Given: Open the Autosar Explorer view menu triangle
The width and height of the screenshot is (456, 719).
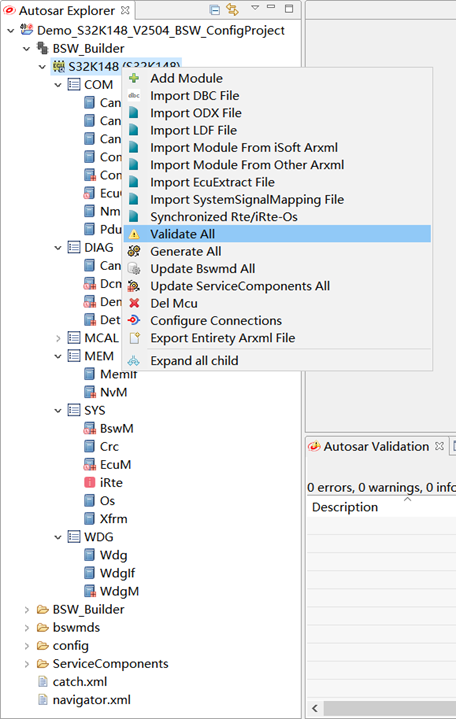Looking at the screenshot, I should (x=255, y=8).
